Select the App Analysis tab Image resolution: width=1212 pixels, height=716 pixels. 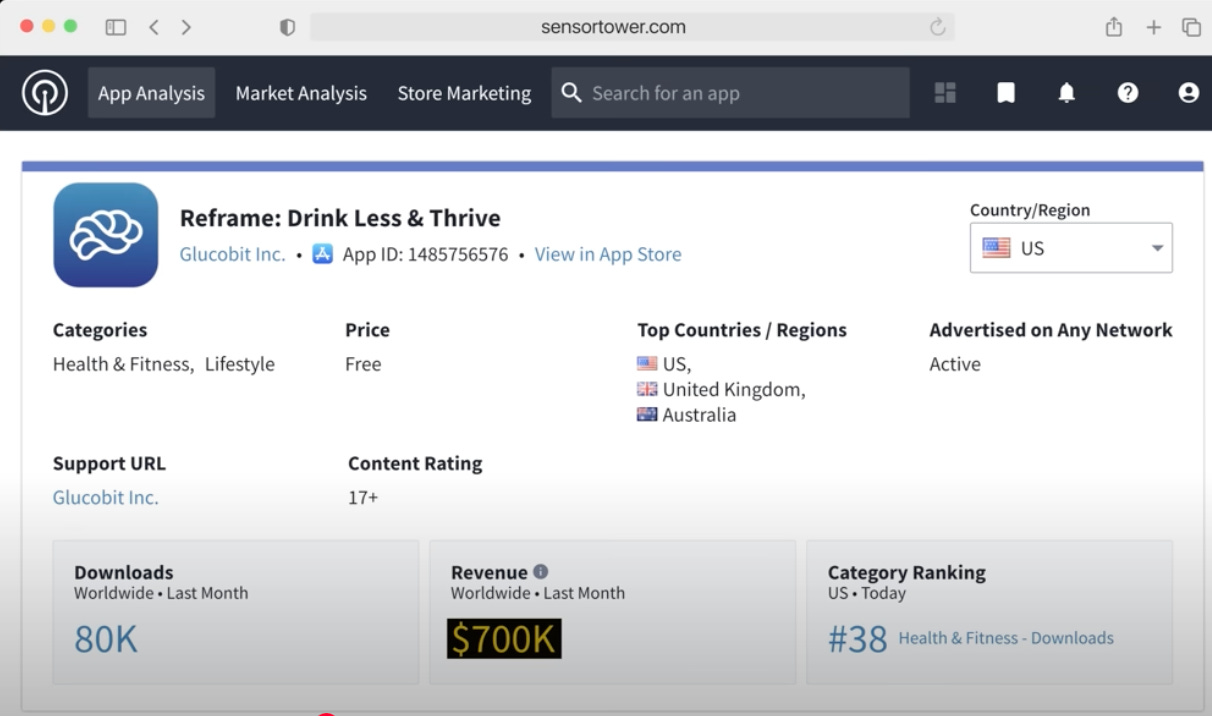[151, 93]
